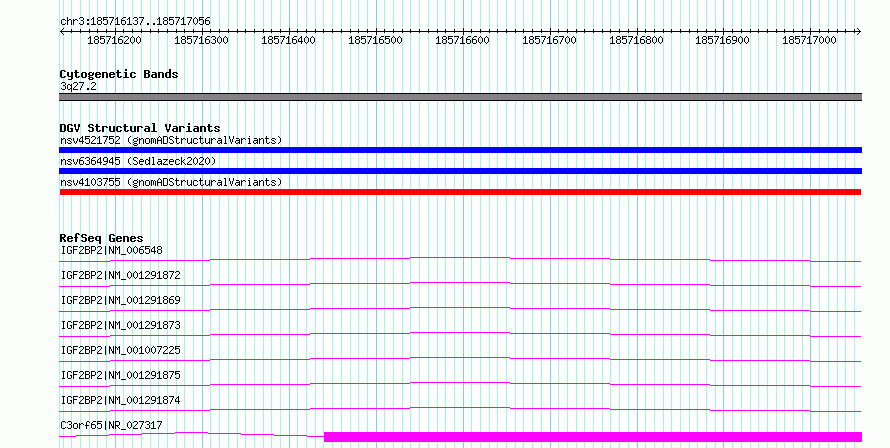Select transcript IGF2BP2|NM_001291875

click(x=120, y=375)
